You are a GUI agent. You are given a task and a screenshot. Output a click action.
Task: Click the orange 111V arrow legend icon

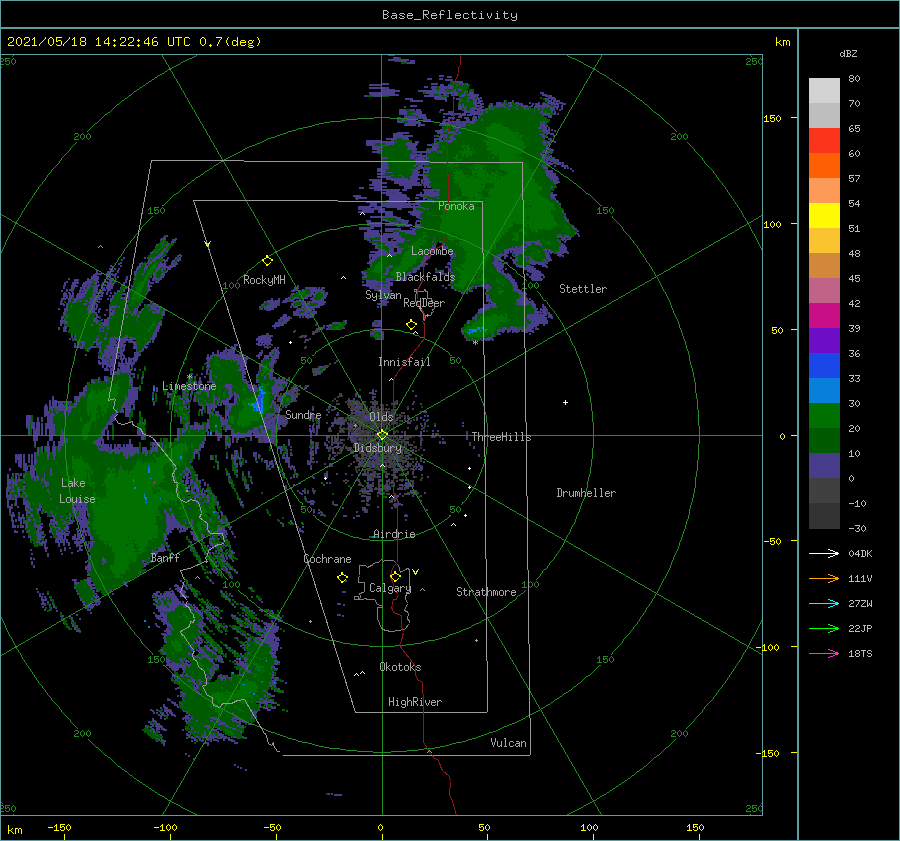click(x=824, y=579)
